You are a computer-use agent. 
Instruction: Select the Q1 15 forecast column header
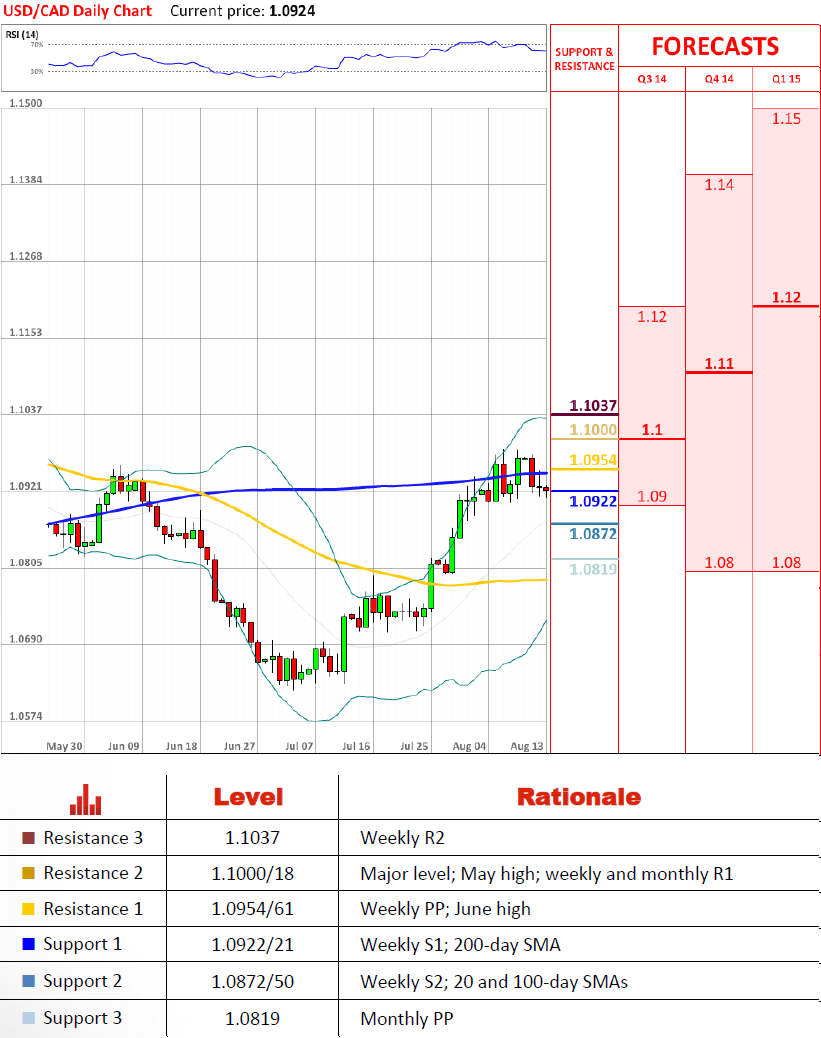click(786, 79)
